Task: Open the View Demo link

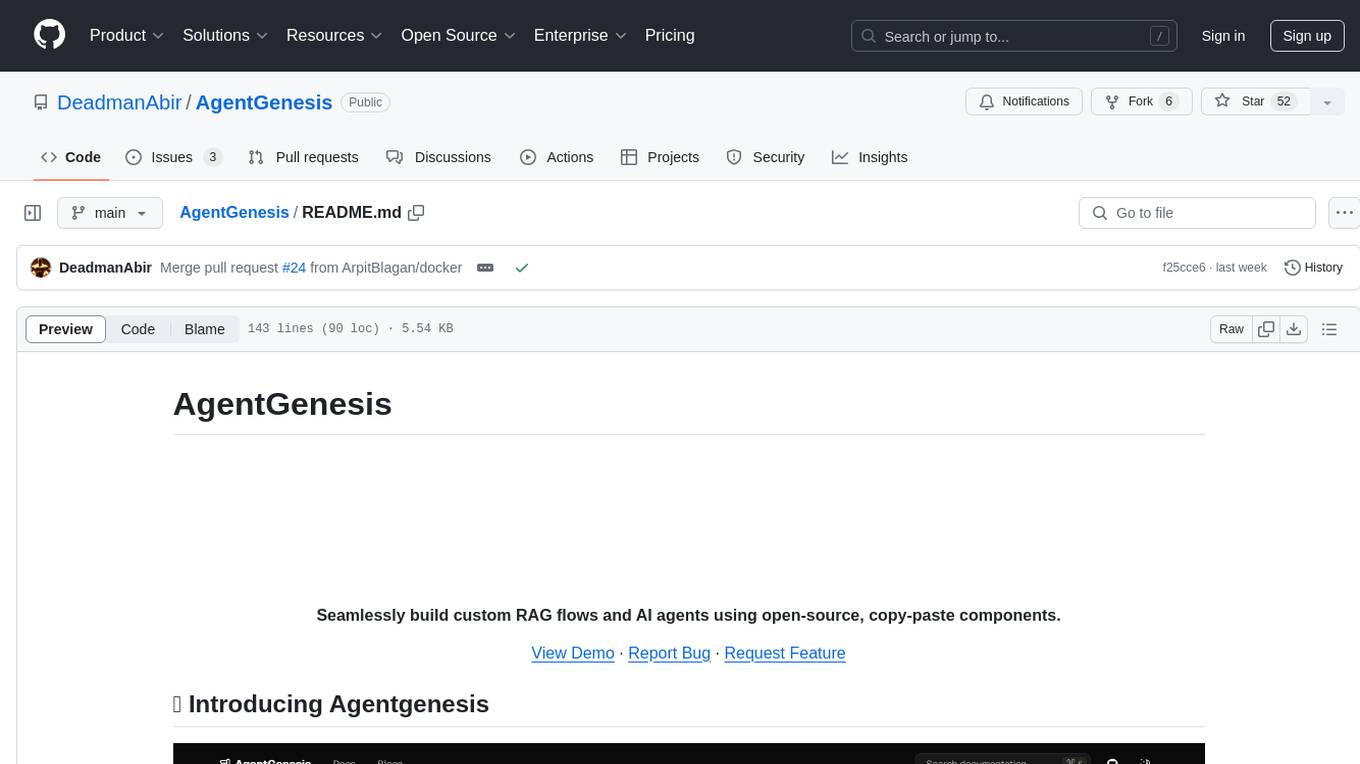Action: click(x=573, y=653)
